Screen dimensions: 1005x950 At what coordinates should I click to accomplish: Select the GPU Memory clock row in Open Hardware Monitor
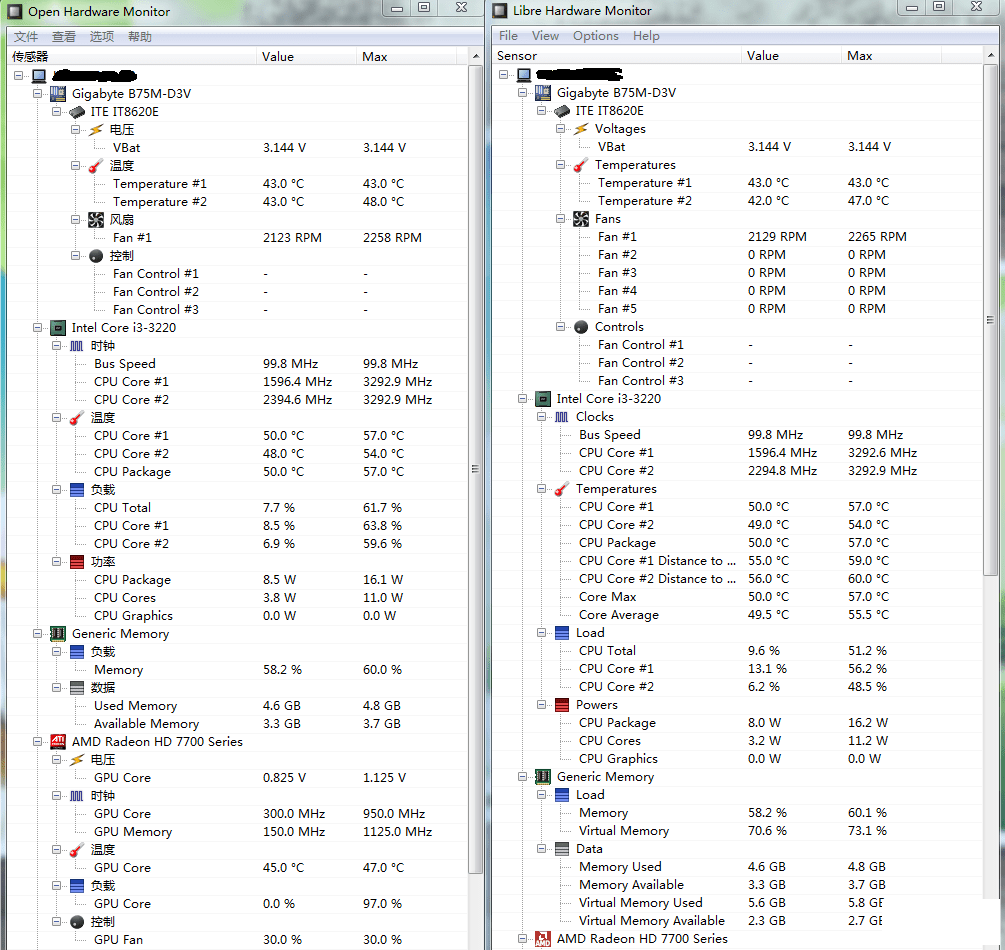(x=238, y=831)
